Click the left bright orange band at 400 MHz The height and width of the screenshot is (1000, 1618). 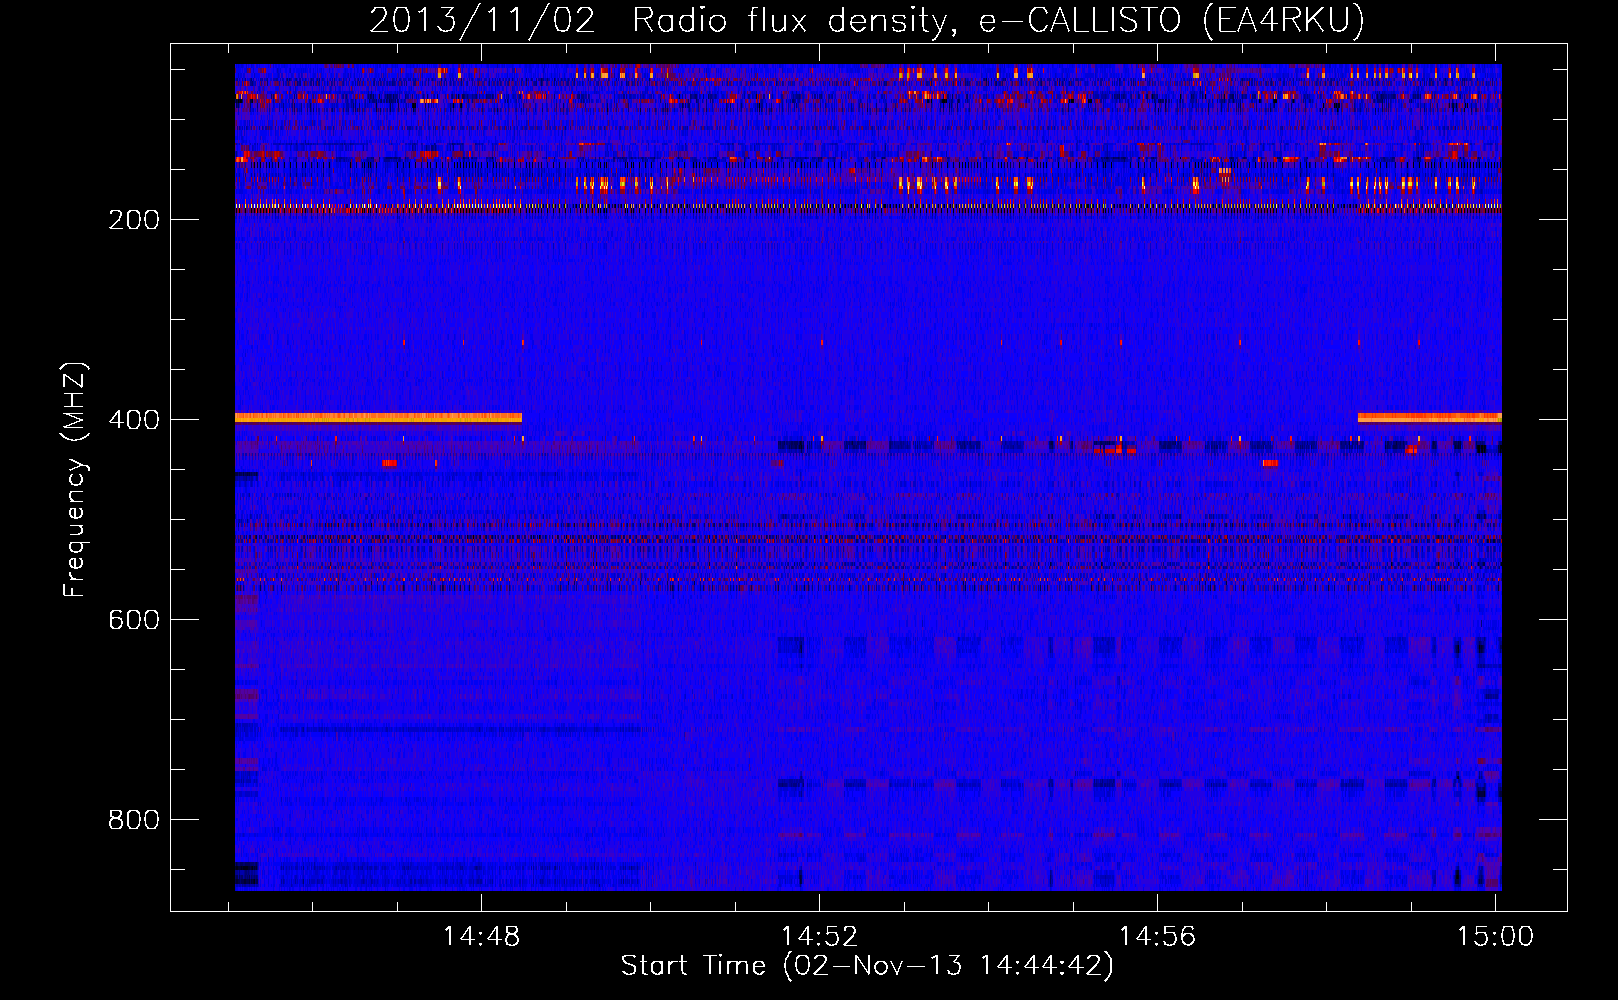pos(378,418)
